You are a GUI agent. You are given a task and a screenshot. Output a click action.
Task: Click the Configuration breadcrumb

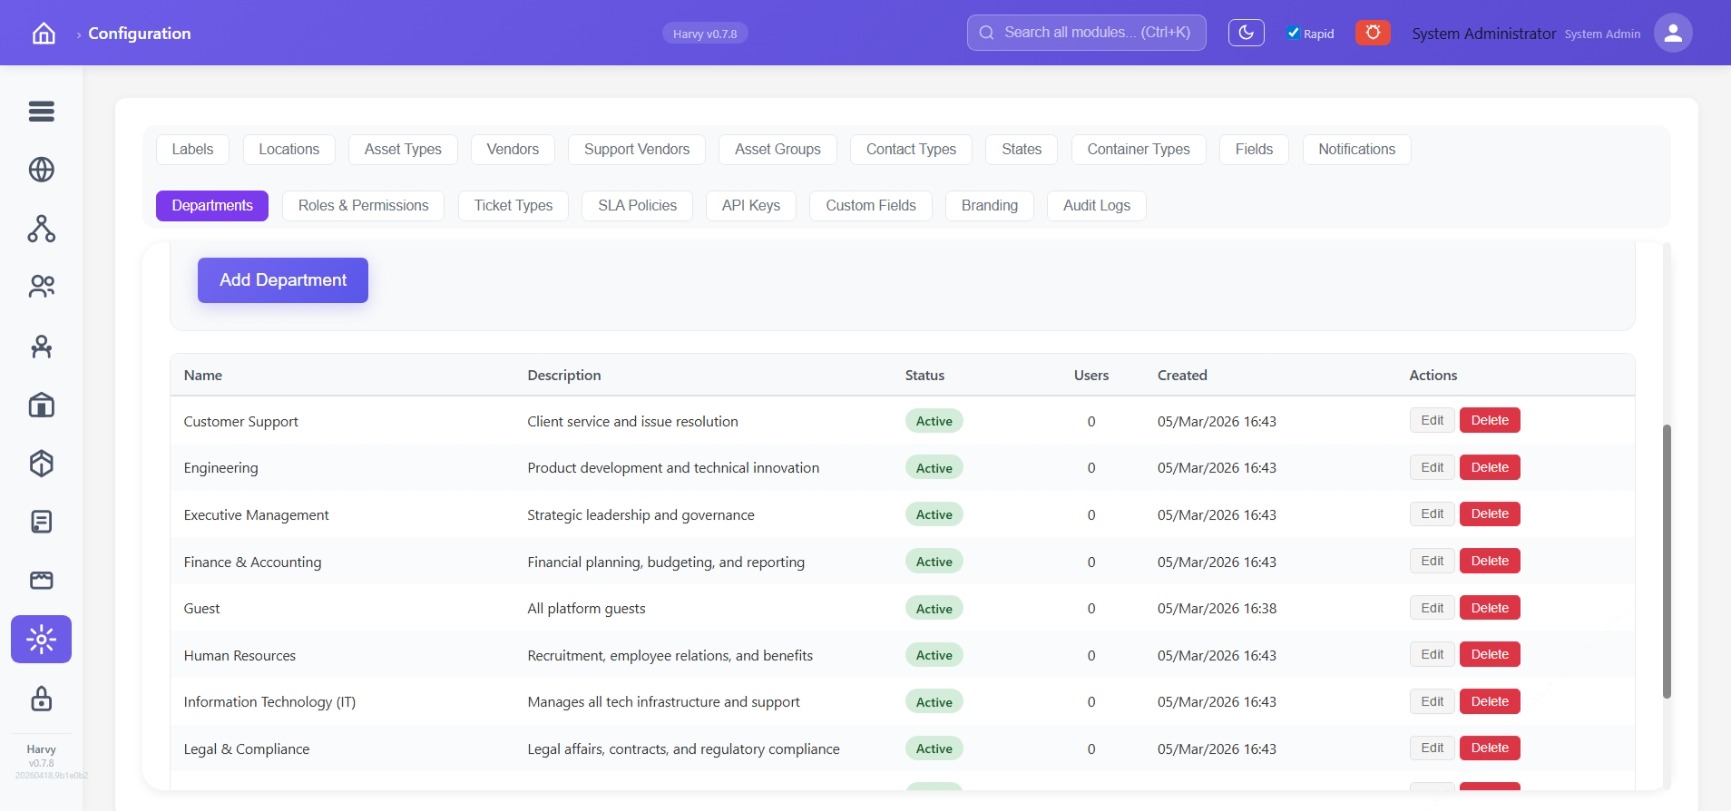(x=139, y=33)
